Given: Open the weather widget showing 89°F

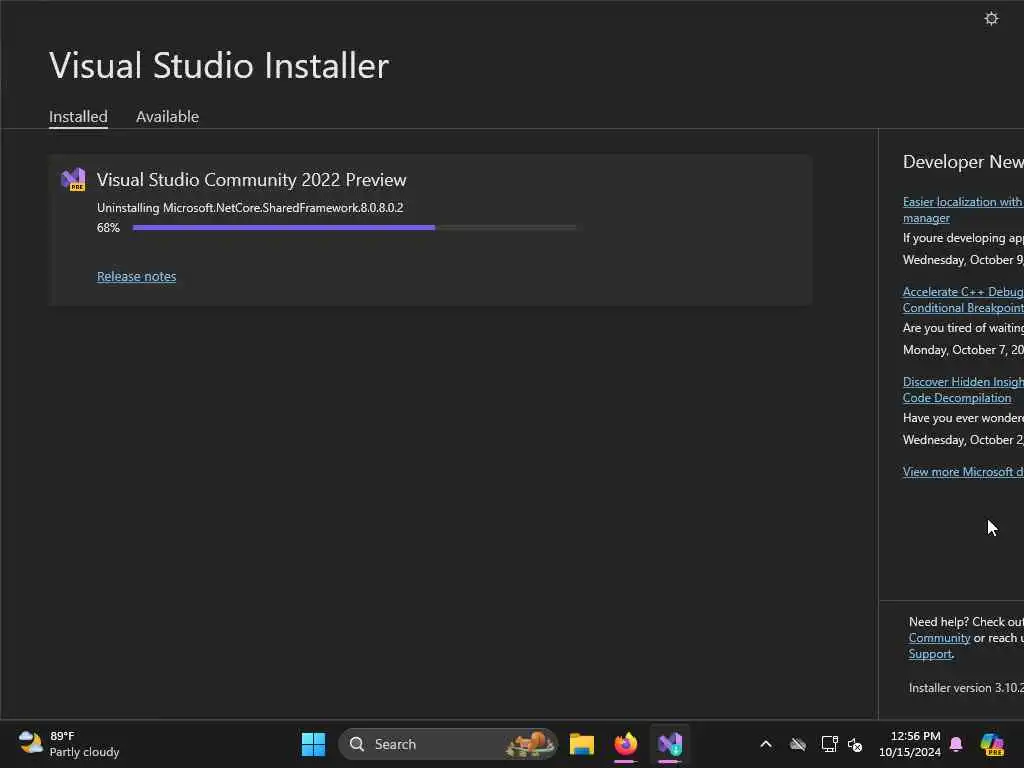Looking at the screenshot, I should pos(69,744).
